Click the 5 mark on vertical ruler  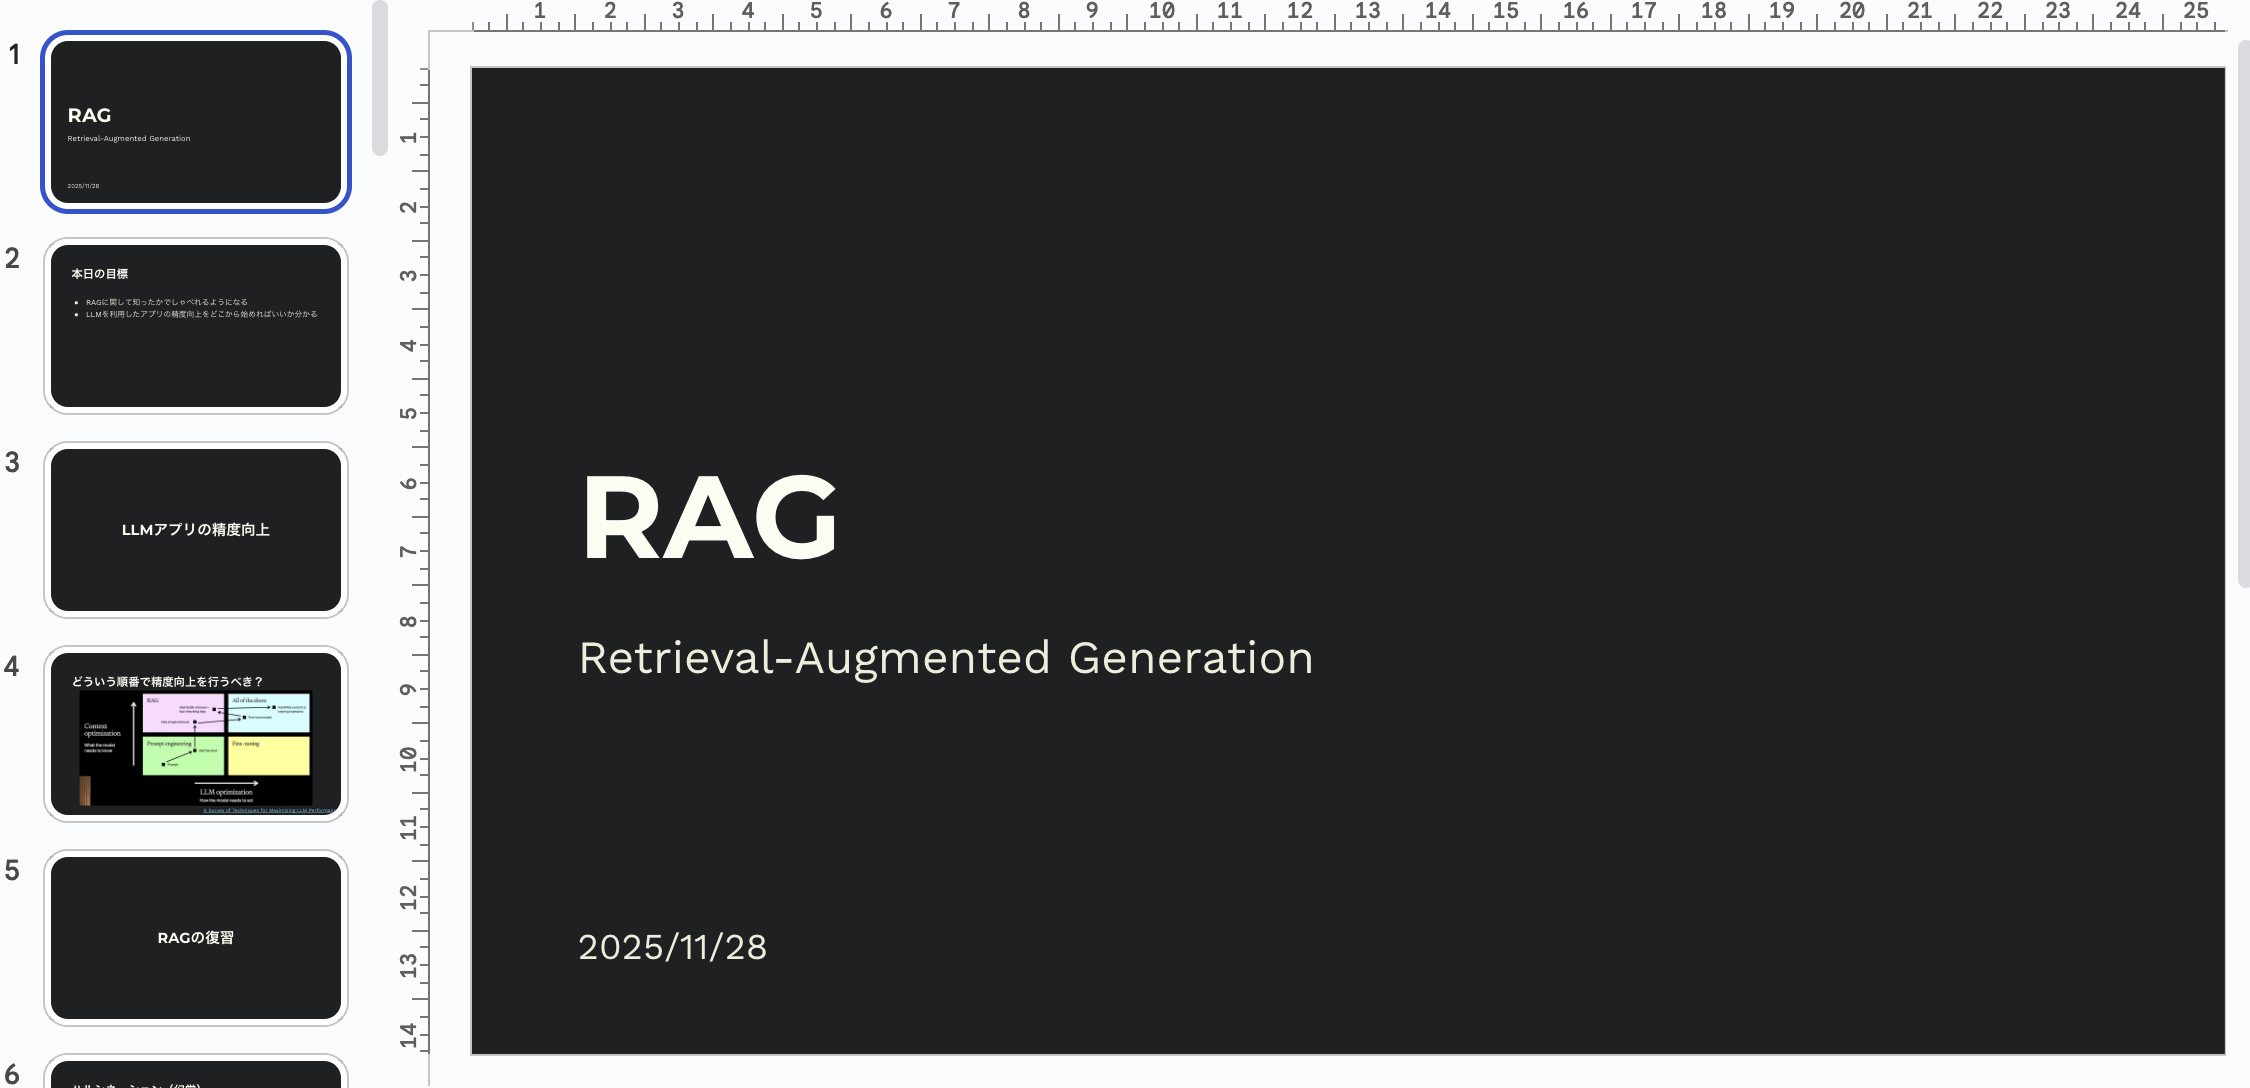pos(409,413)
